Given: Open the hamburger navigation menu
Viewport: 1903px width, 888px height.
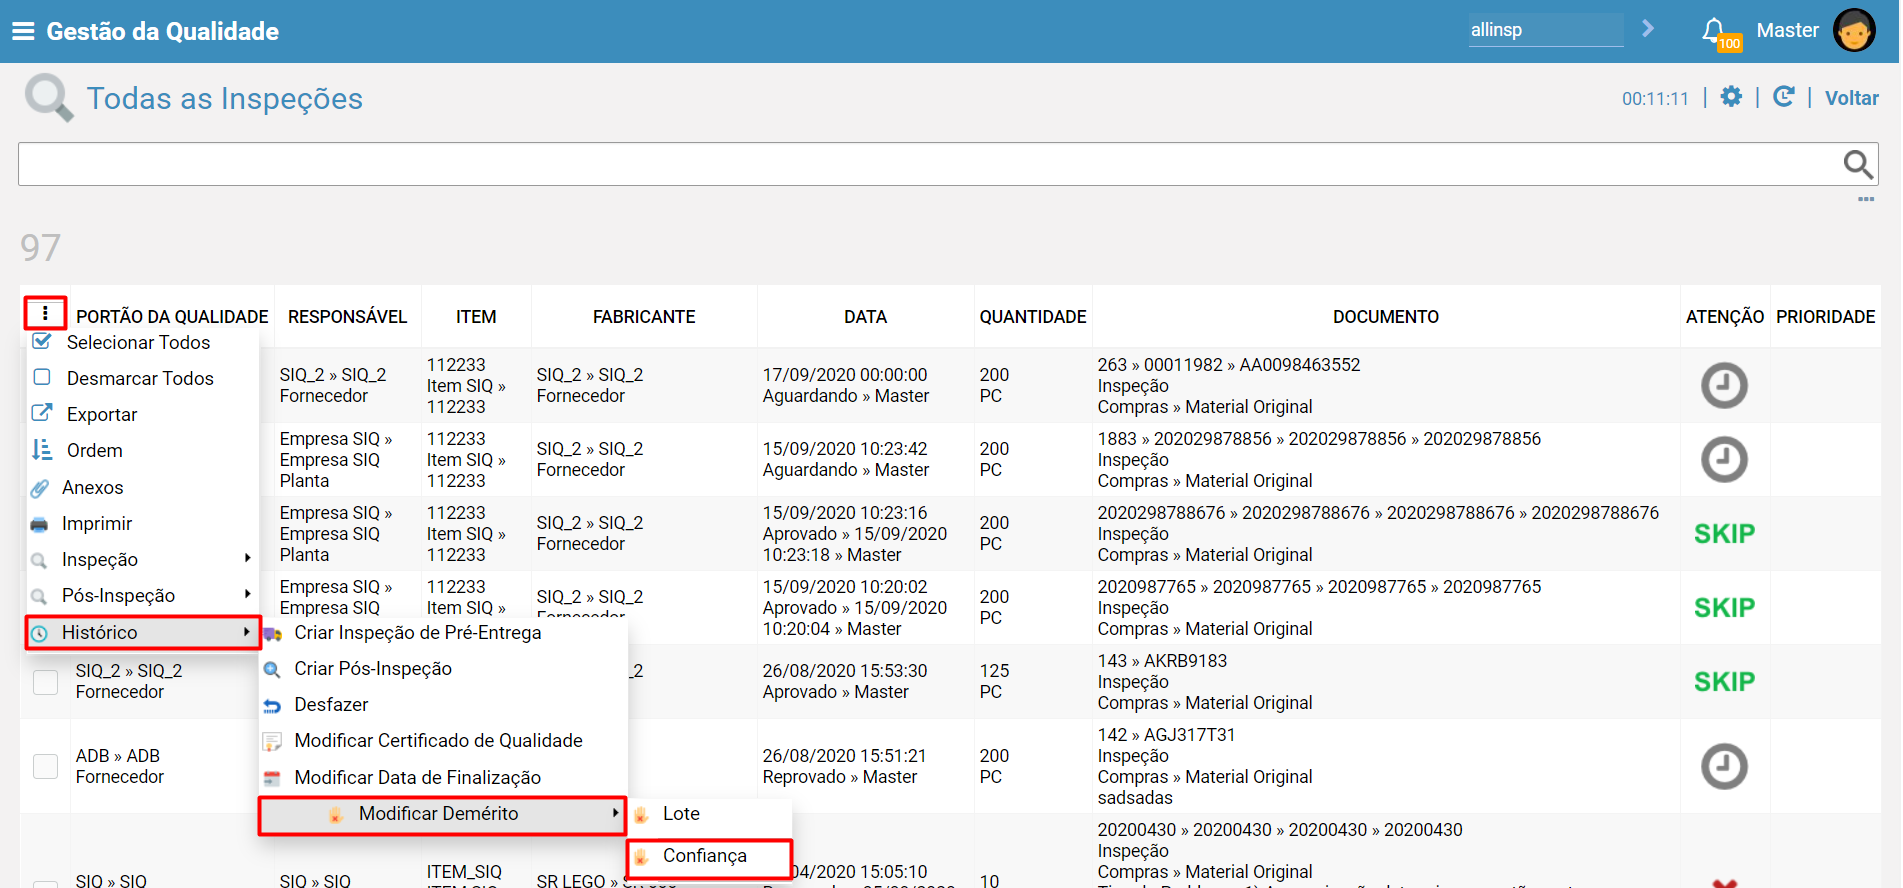Looking at the screenshot, I should 23,31.
